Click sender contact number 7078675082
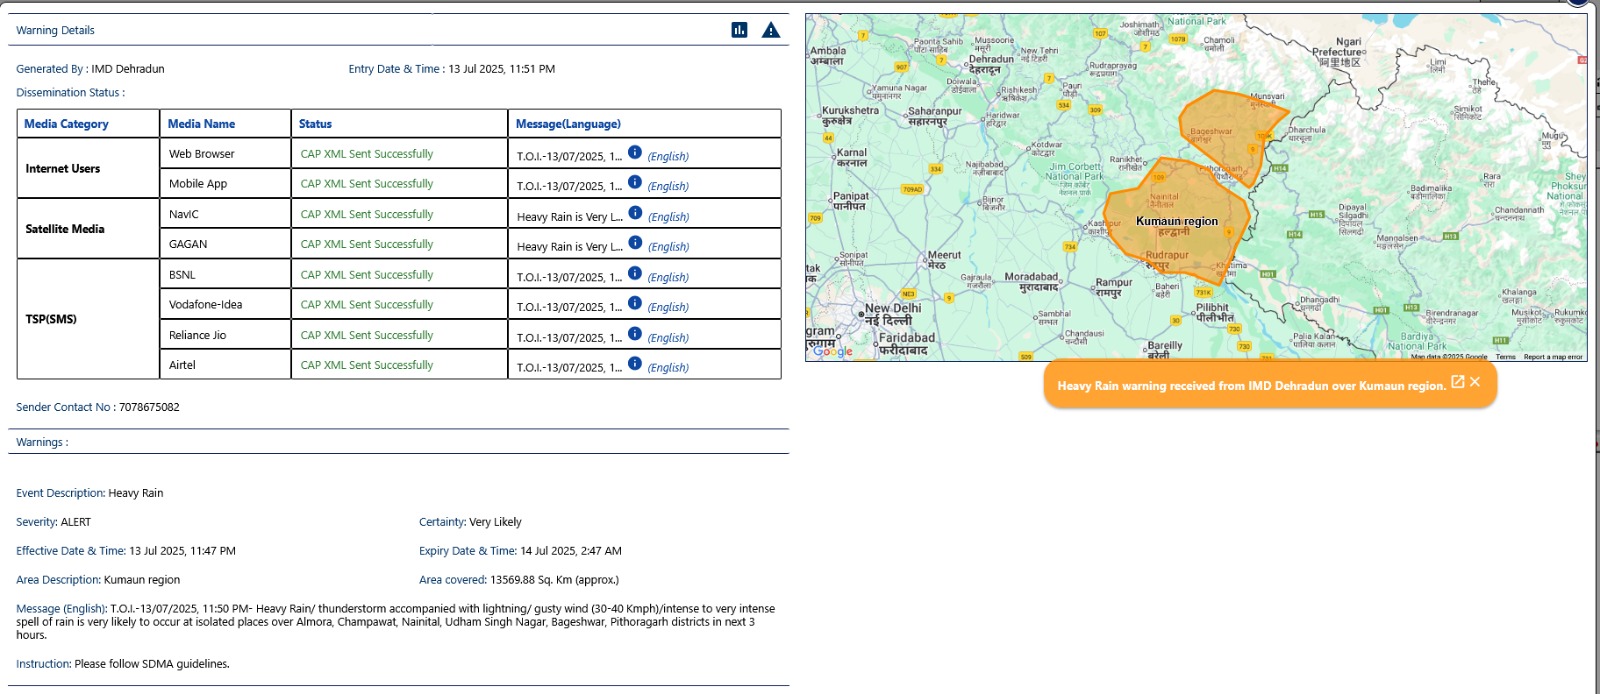The width and height of the screenshot is (1600, 694). click(x=149, y=407)
